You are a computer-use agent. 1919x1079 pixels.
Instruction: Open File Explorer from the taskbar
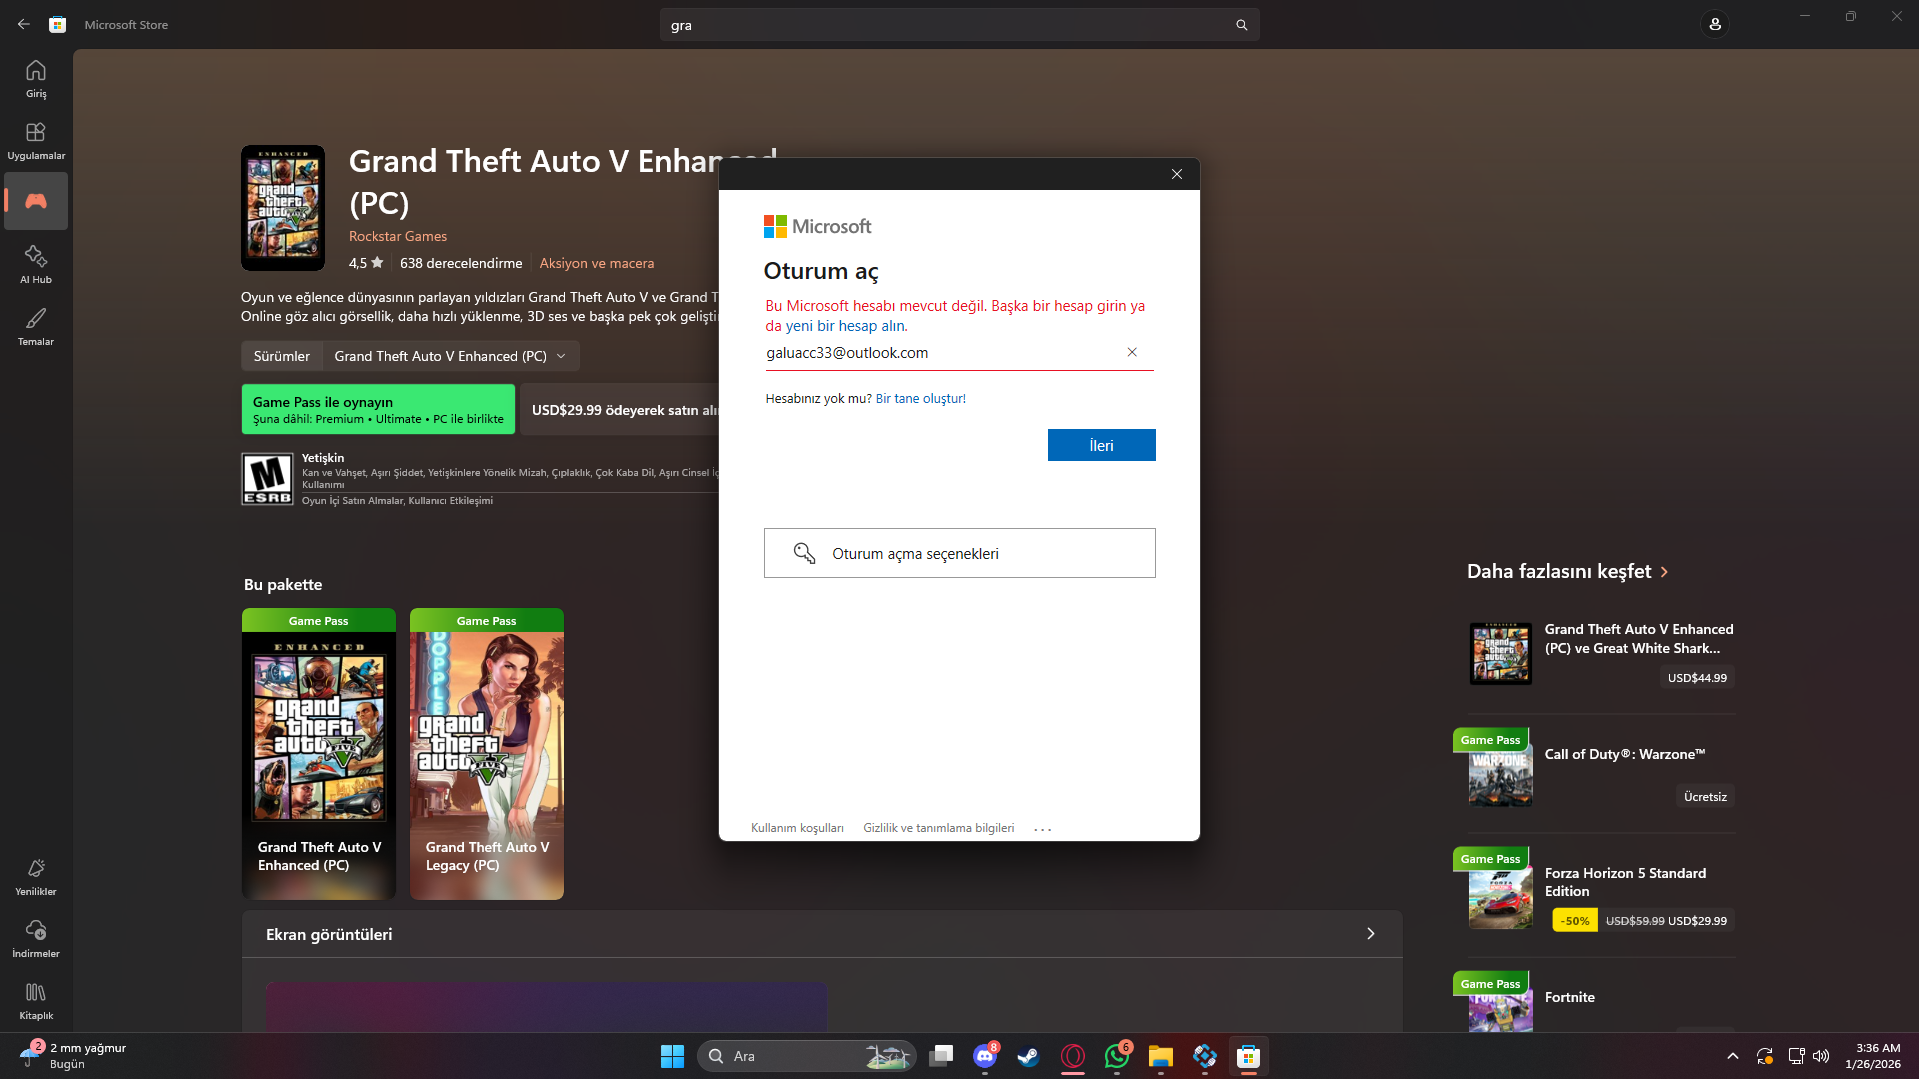point(1160,1056)
